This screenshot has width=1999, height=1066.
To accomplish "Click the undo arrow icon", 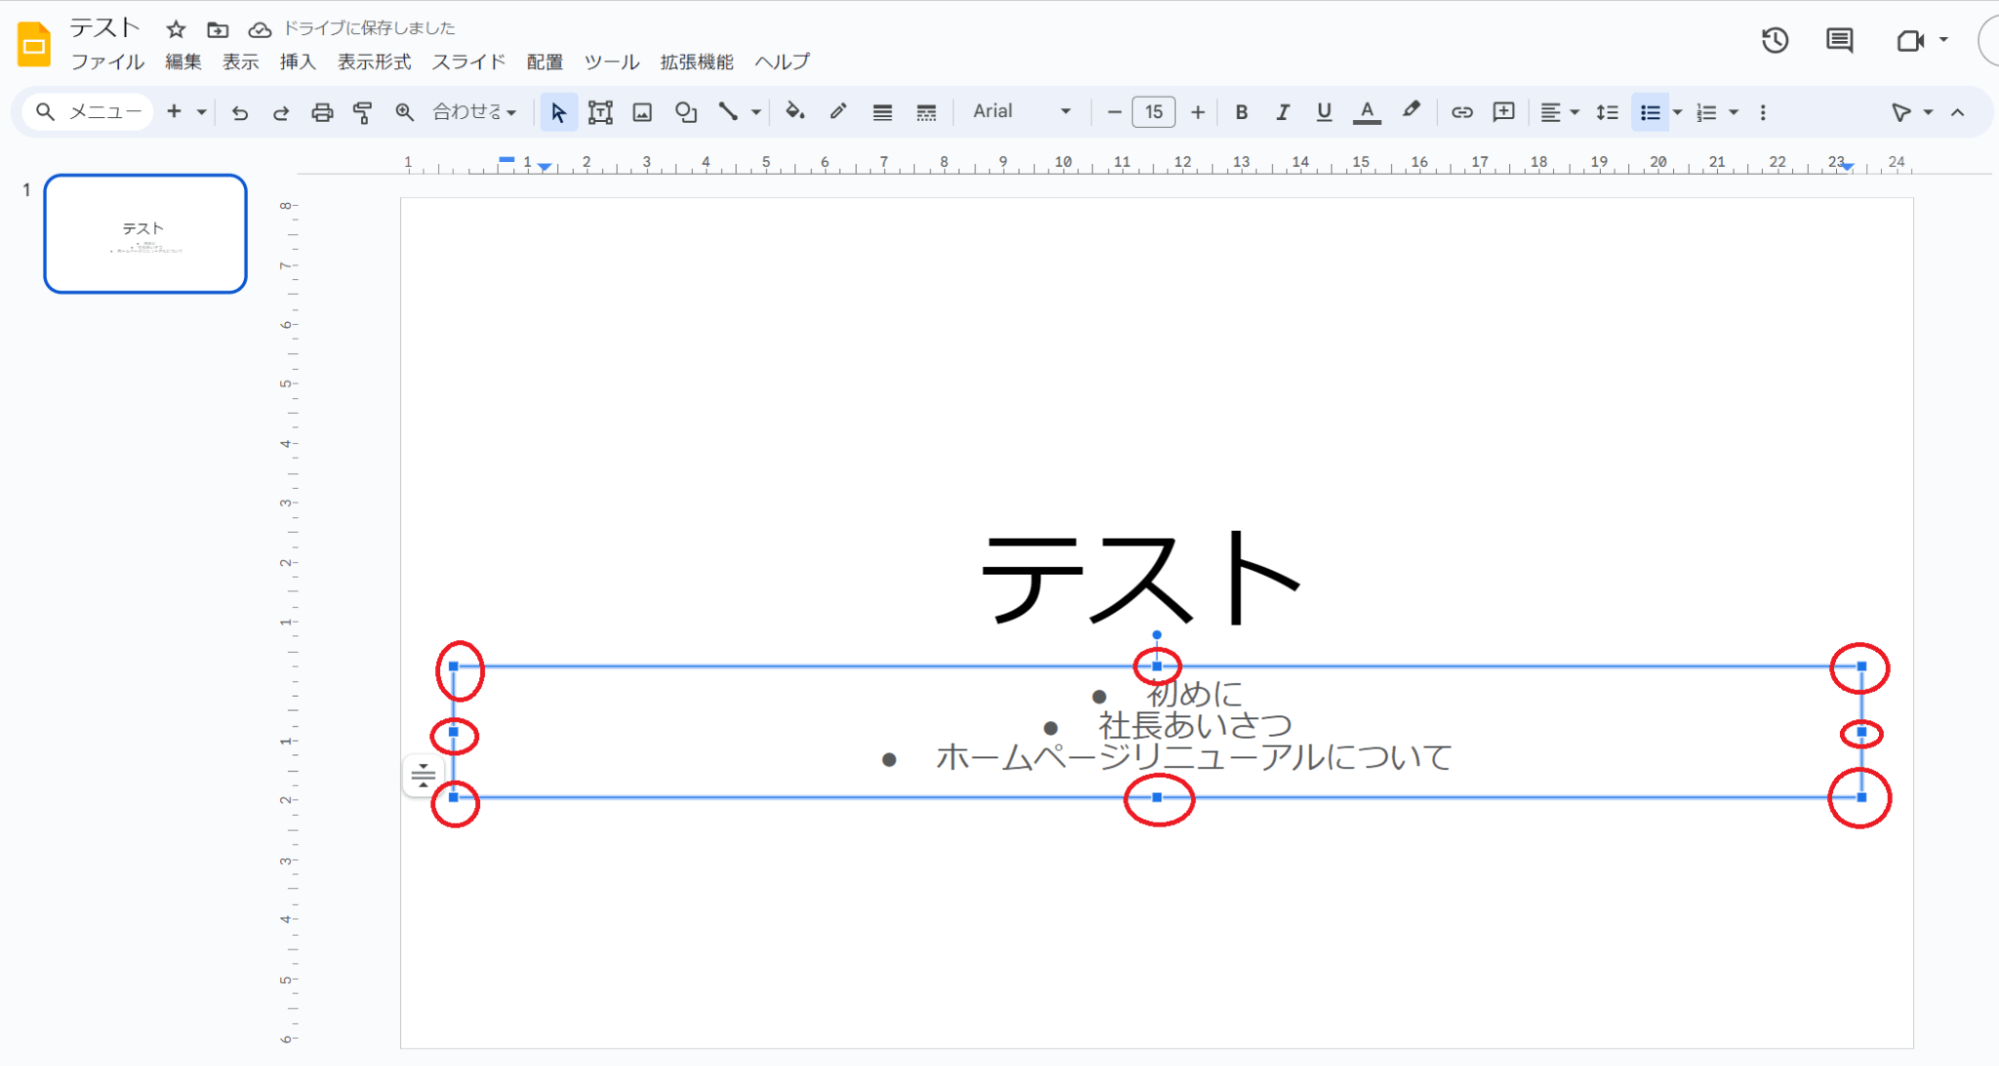I will [x=239, y=112].
